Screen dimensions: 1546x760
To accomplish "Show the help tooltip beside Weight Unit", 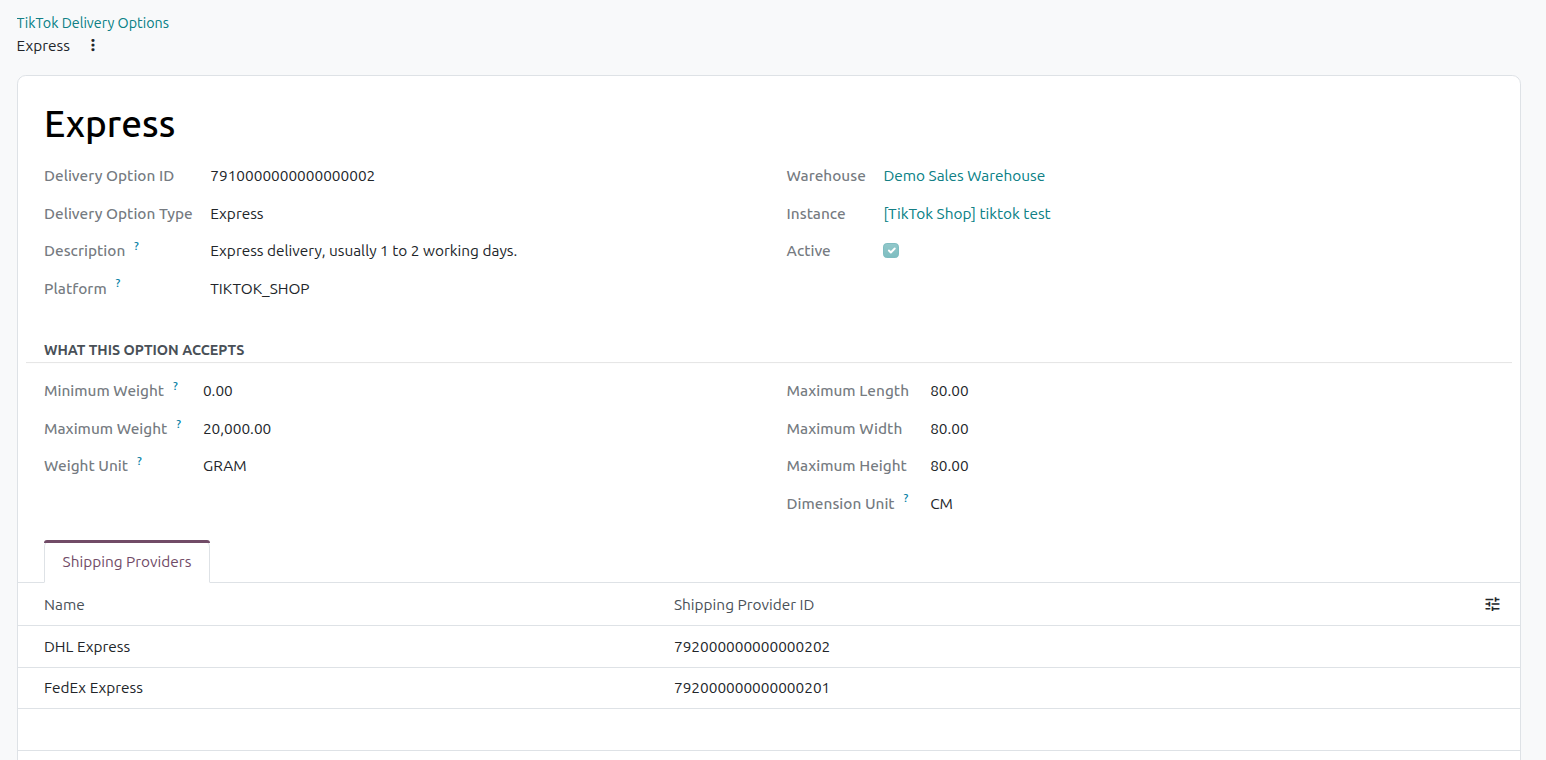I will [x=139, y=461].
